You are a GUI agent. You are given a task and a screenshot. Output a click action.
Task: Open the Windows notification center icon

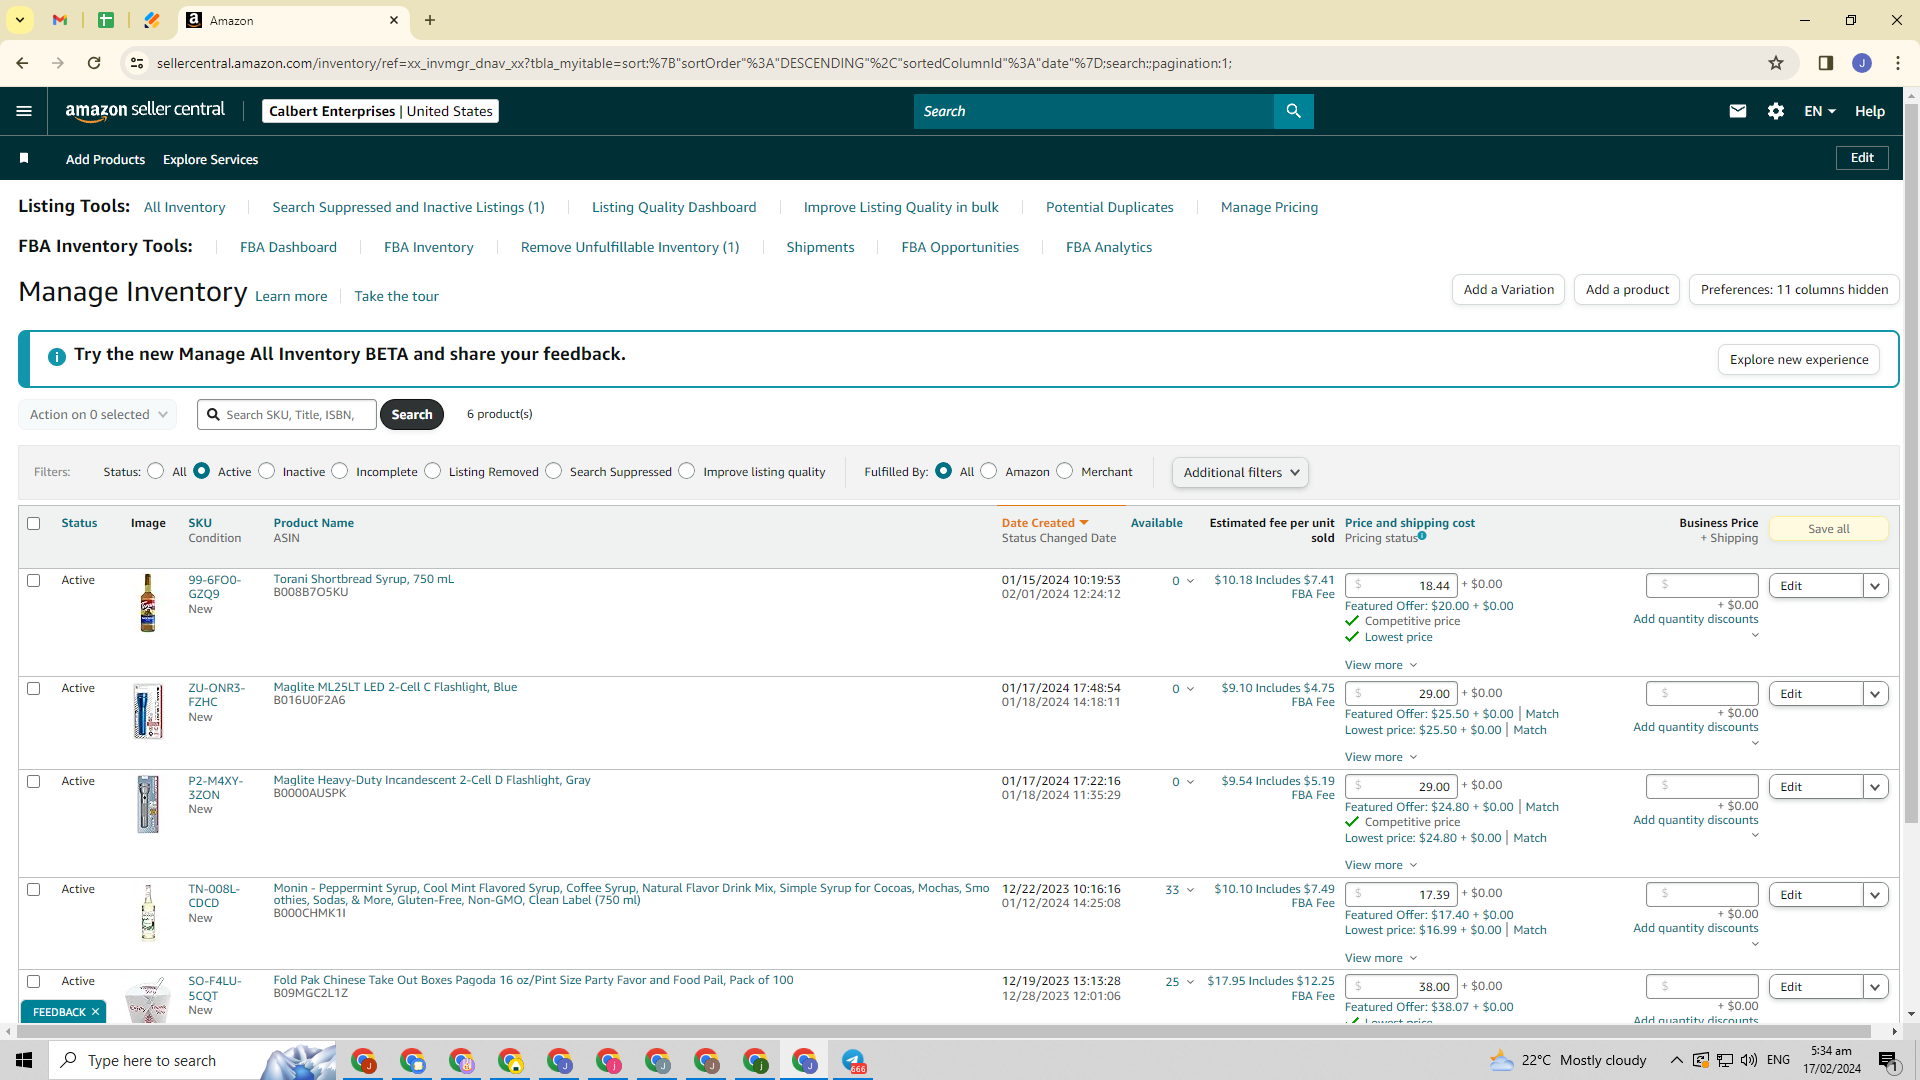1888,1060
